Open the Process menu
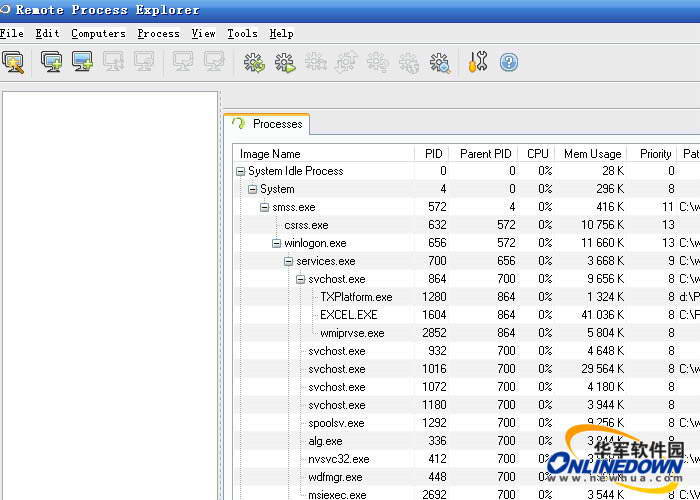 158,33
